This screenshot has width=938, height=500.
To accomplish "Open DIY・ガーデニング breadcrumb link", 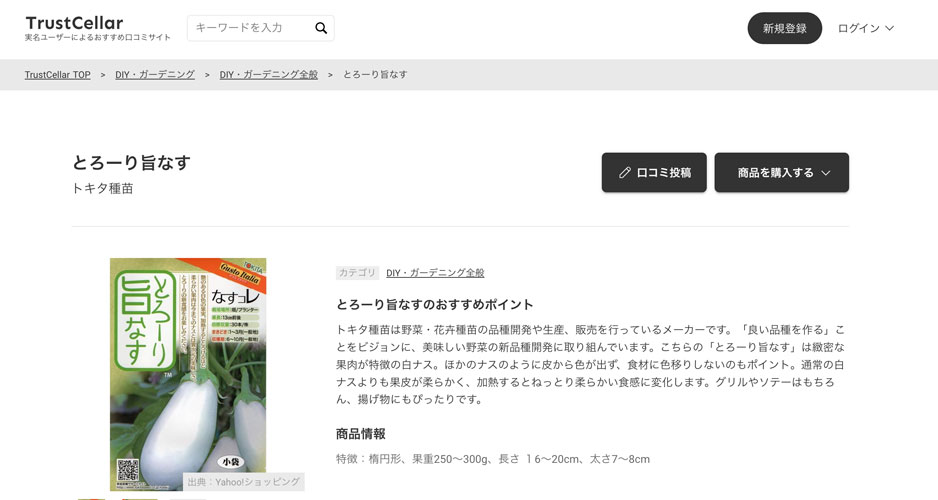I will [155, 75].
